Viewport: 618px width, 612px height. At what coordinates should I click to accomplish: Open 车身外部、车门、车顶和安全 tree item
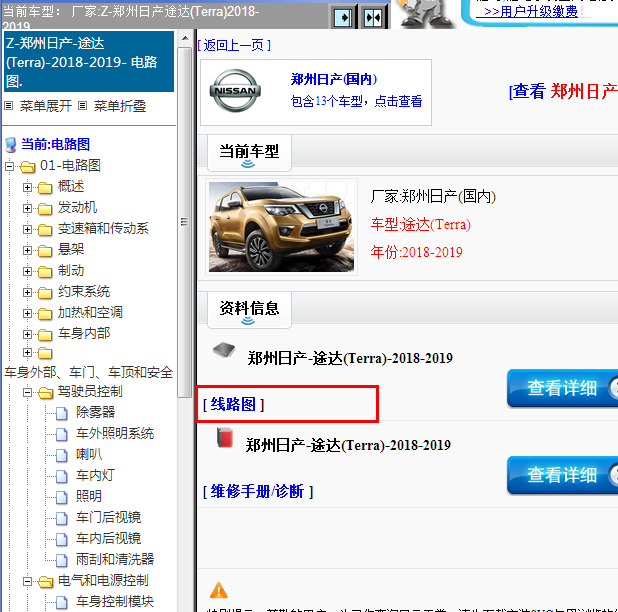click(89, 372)
